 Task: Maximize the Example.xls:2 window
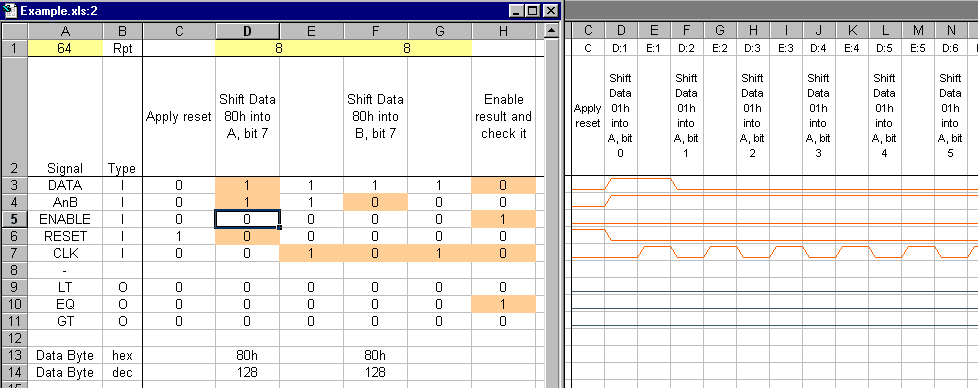coord(532,11)
